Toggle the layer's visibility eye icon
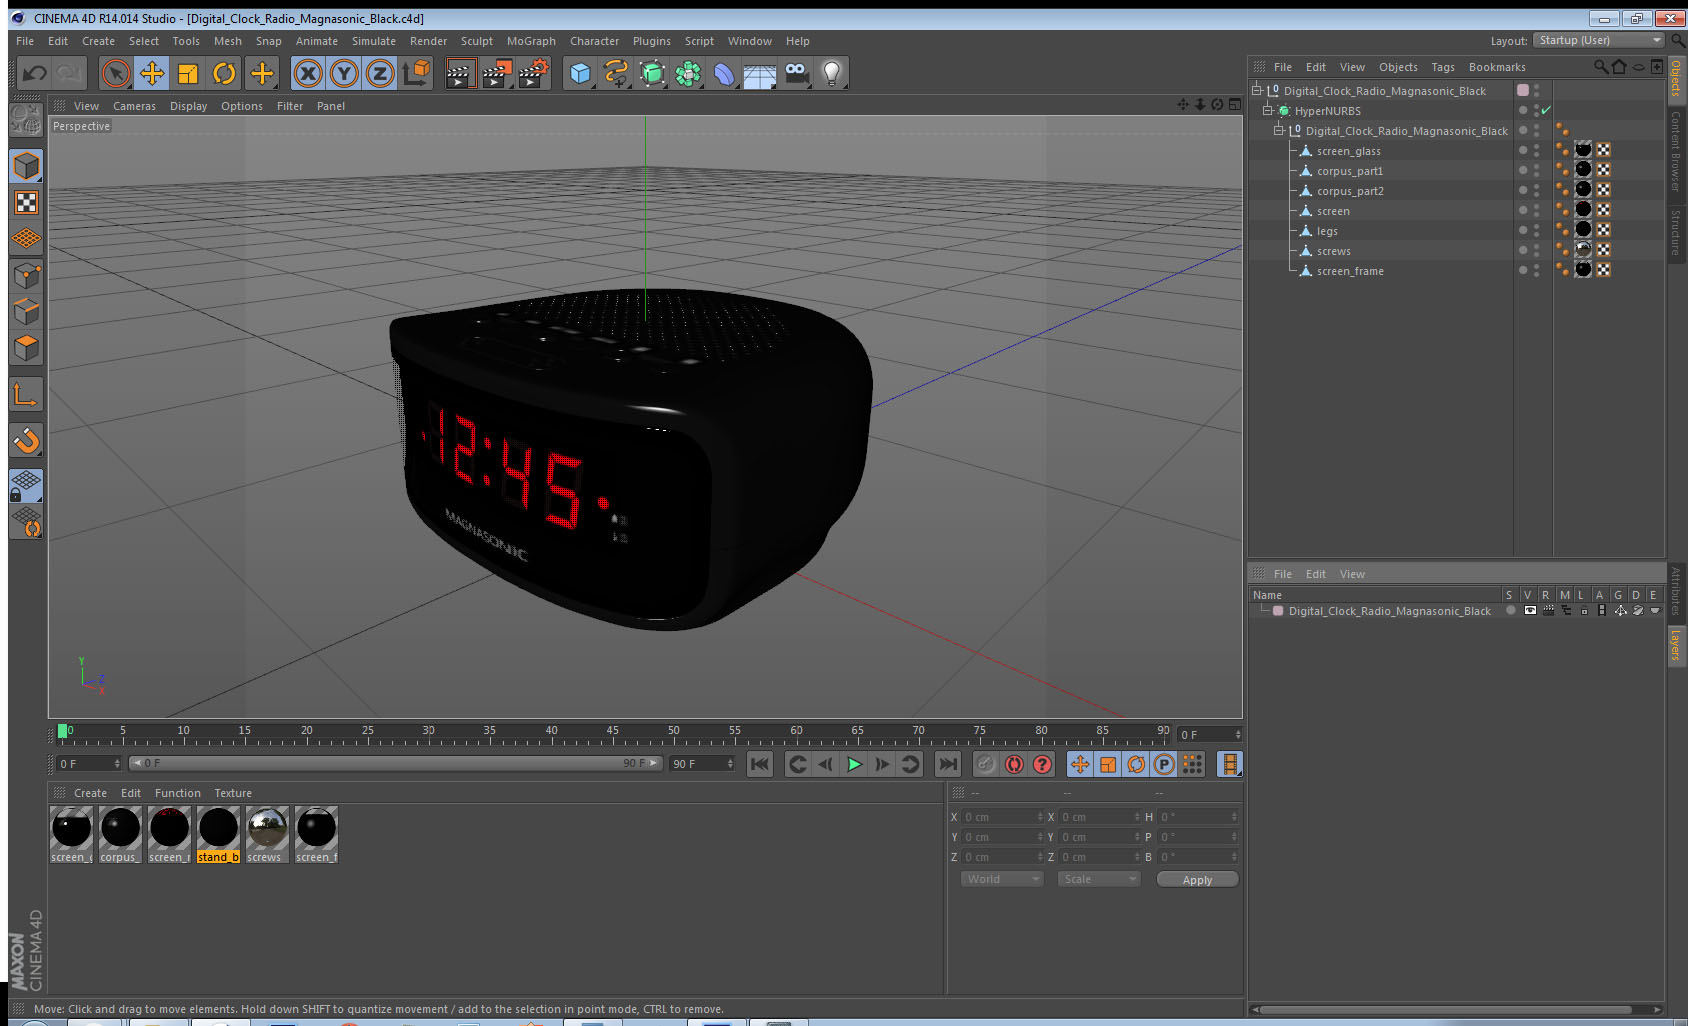The width and height of the screenshot is (1688, 1026). tap(1530, 610)
